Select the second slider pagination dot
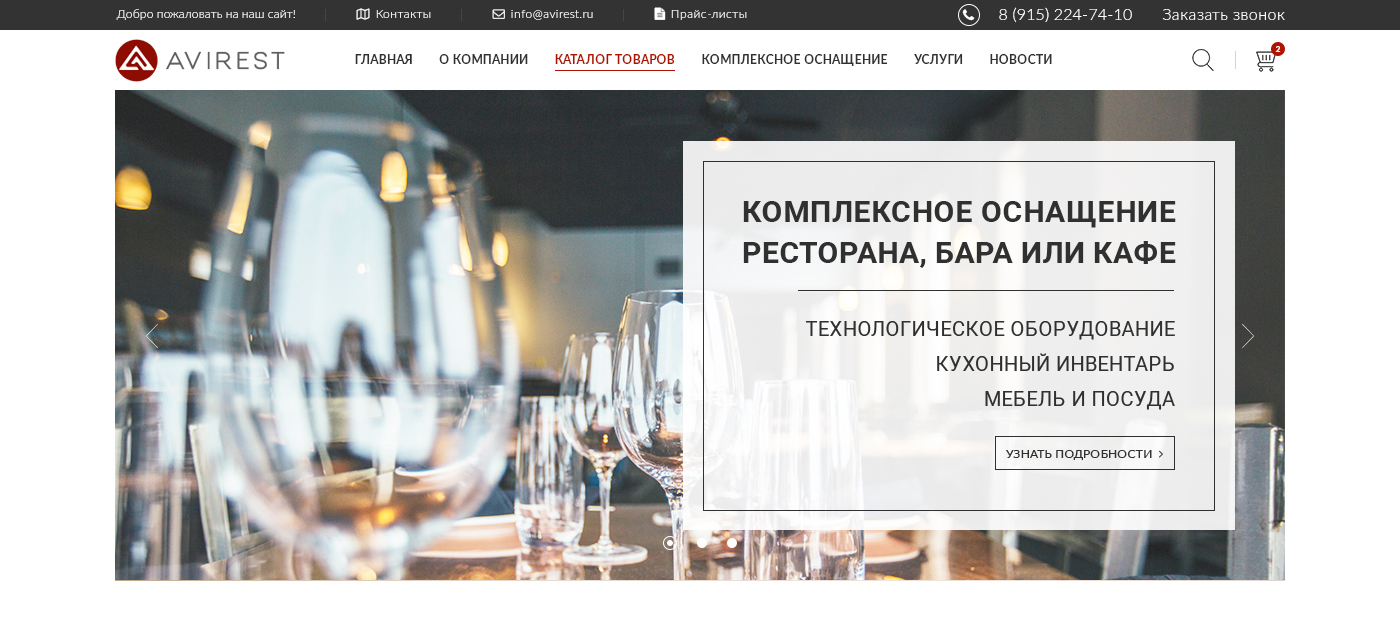The height and width of the screenshot is (627, 1400). point(701,543)
